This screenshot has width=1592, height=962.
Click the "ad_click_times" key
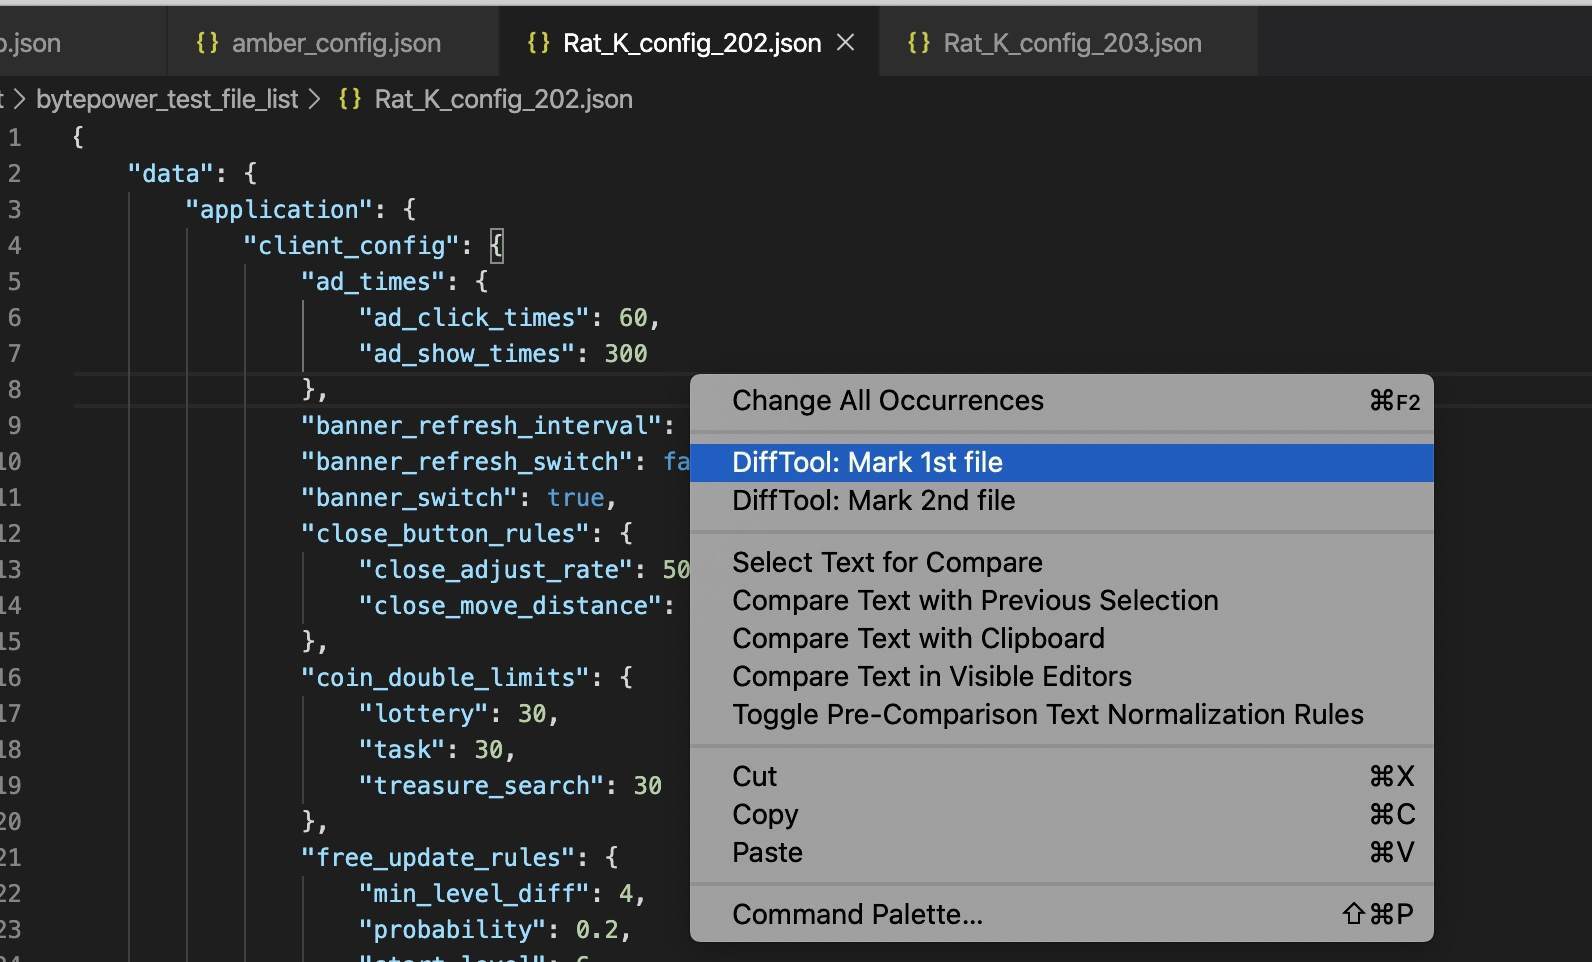[x=475, y=317]
